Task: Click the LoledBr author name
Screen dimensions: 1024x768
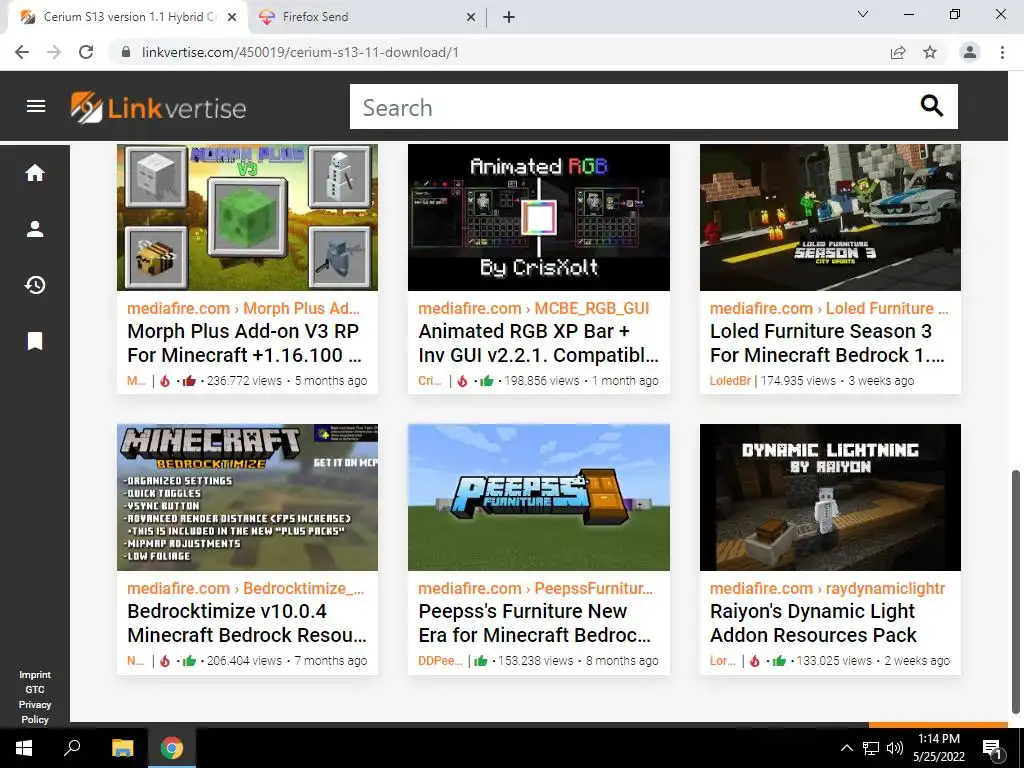Action: pyautogui.click(x=730, y=381)
